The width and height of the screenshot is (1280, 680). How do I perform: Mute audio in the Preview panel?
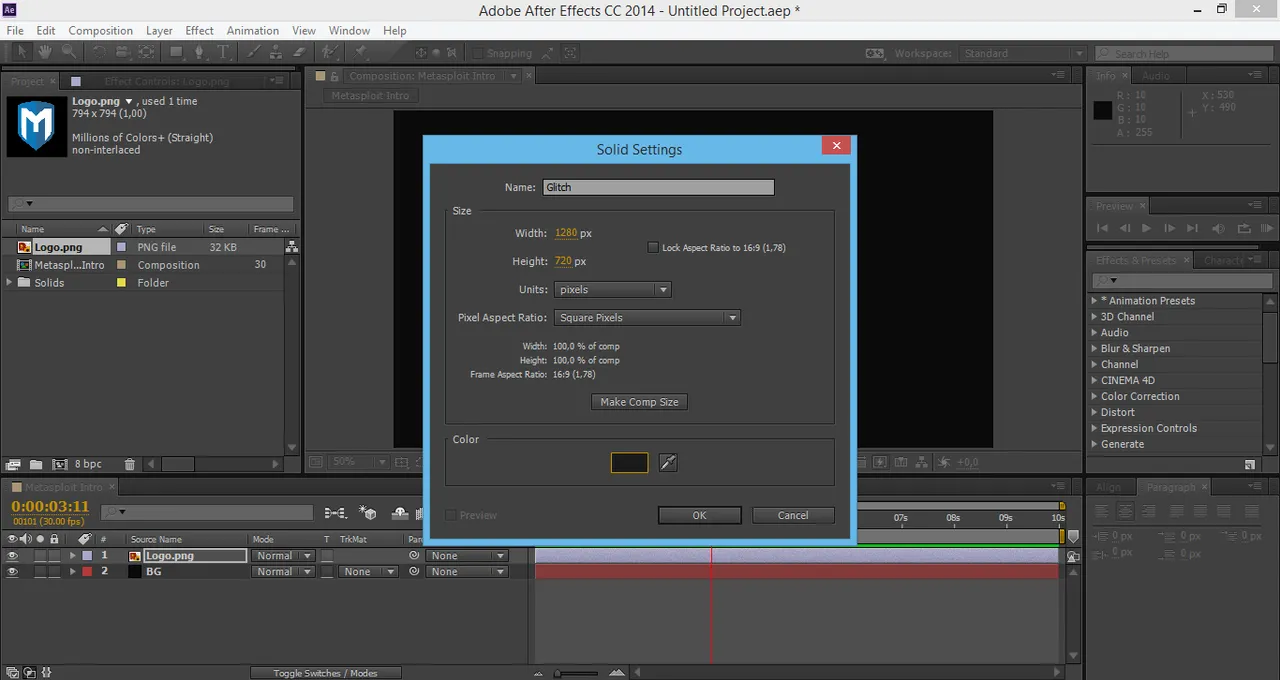tap(1218, 228)
